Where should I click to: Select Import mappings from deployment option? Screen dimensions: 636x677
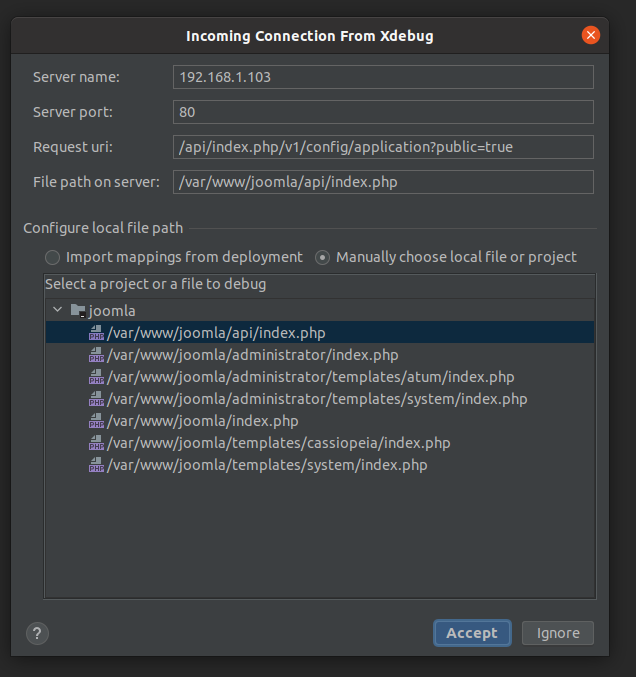coord(53,257)
